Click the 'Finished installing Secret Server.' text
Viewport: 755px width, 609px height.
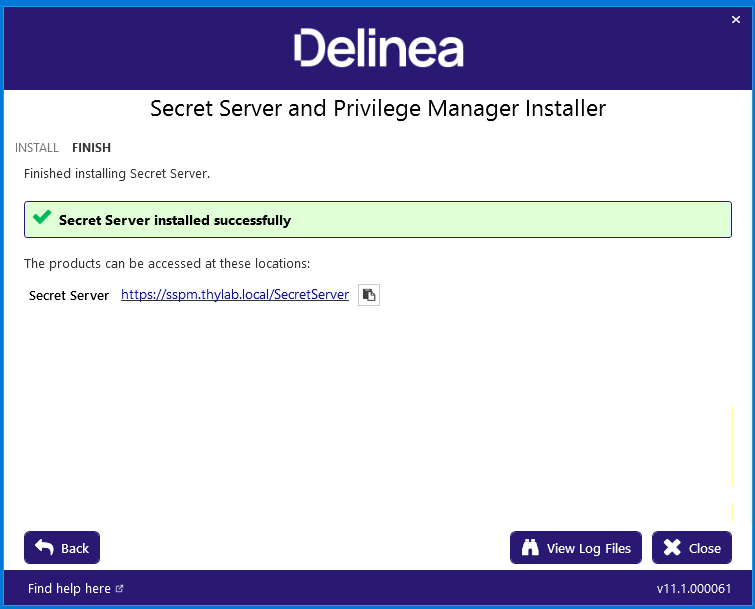117,173
